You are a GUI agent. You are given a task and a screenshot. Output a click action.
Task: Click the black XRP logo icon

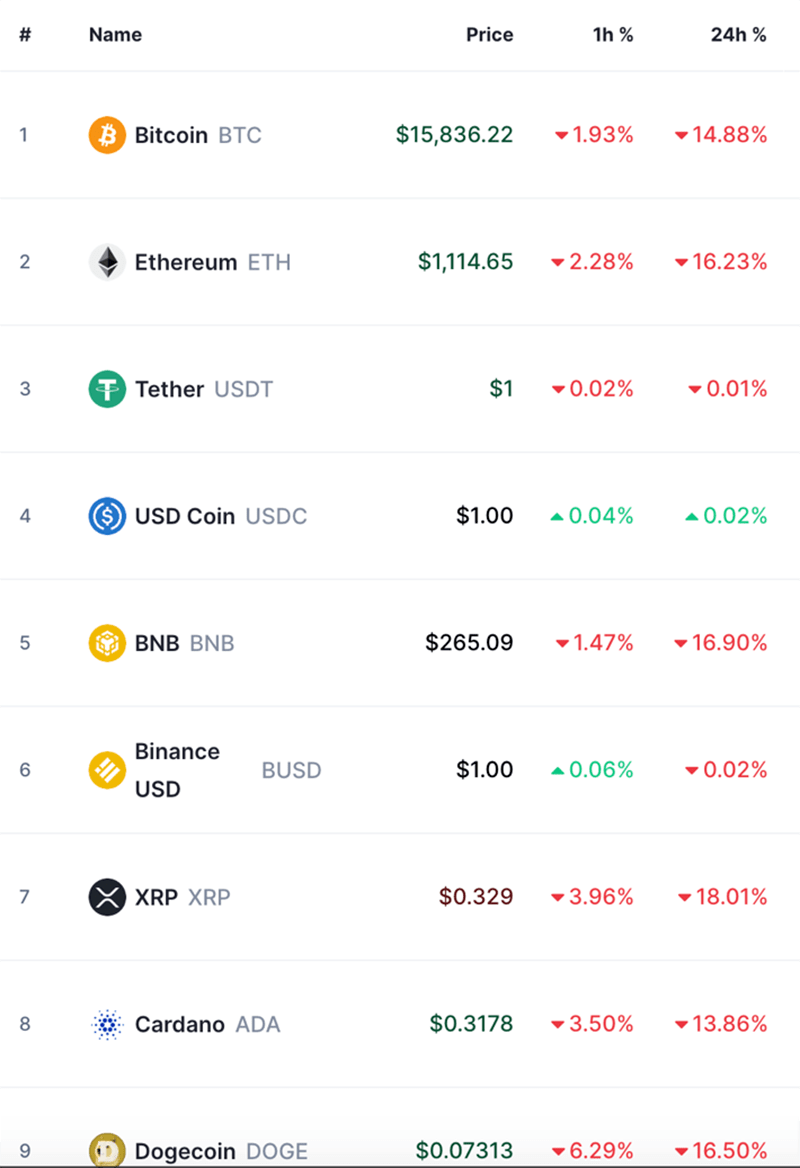pos(107,897)
